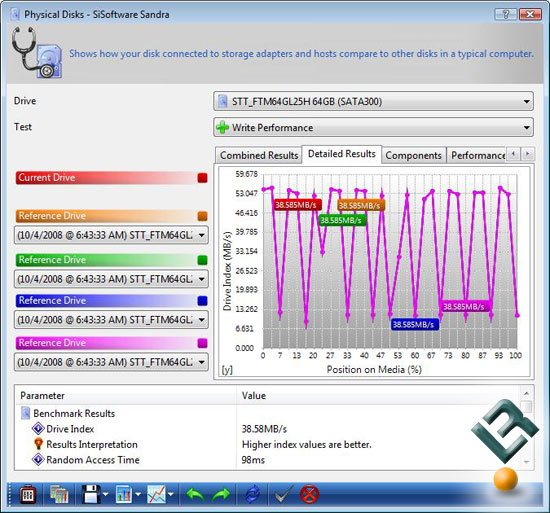
Task: Open the green Reference Drive dropdown
Action: click(111, 279)
